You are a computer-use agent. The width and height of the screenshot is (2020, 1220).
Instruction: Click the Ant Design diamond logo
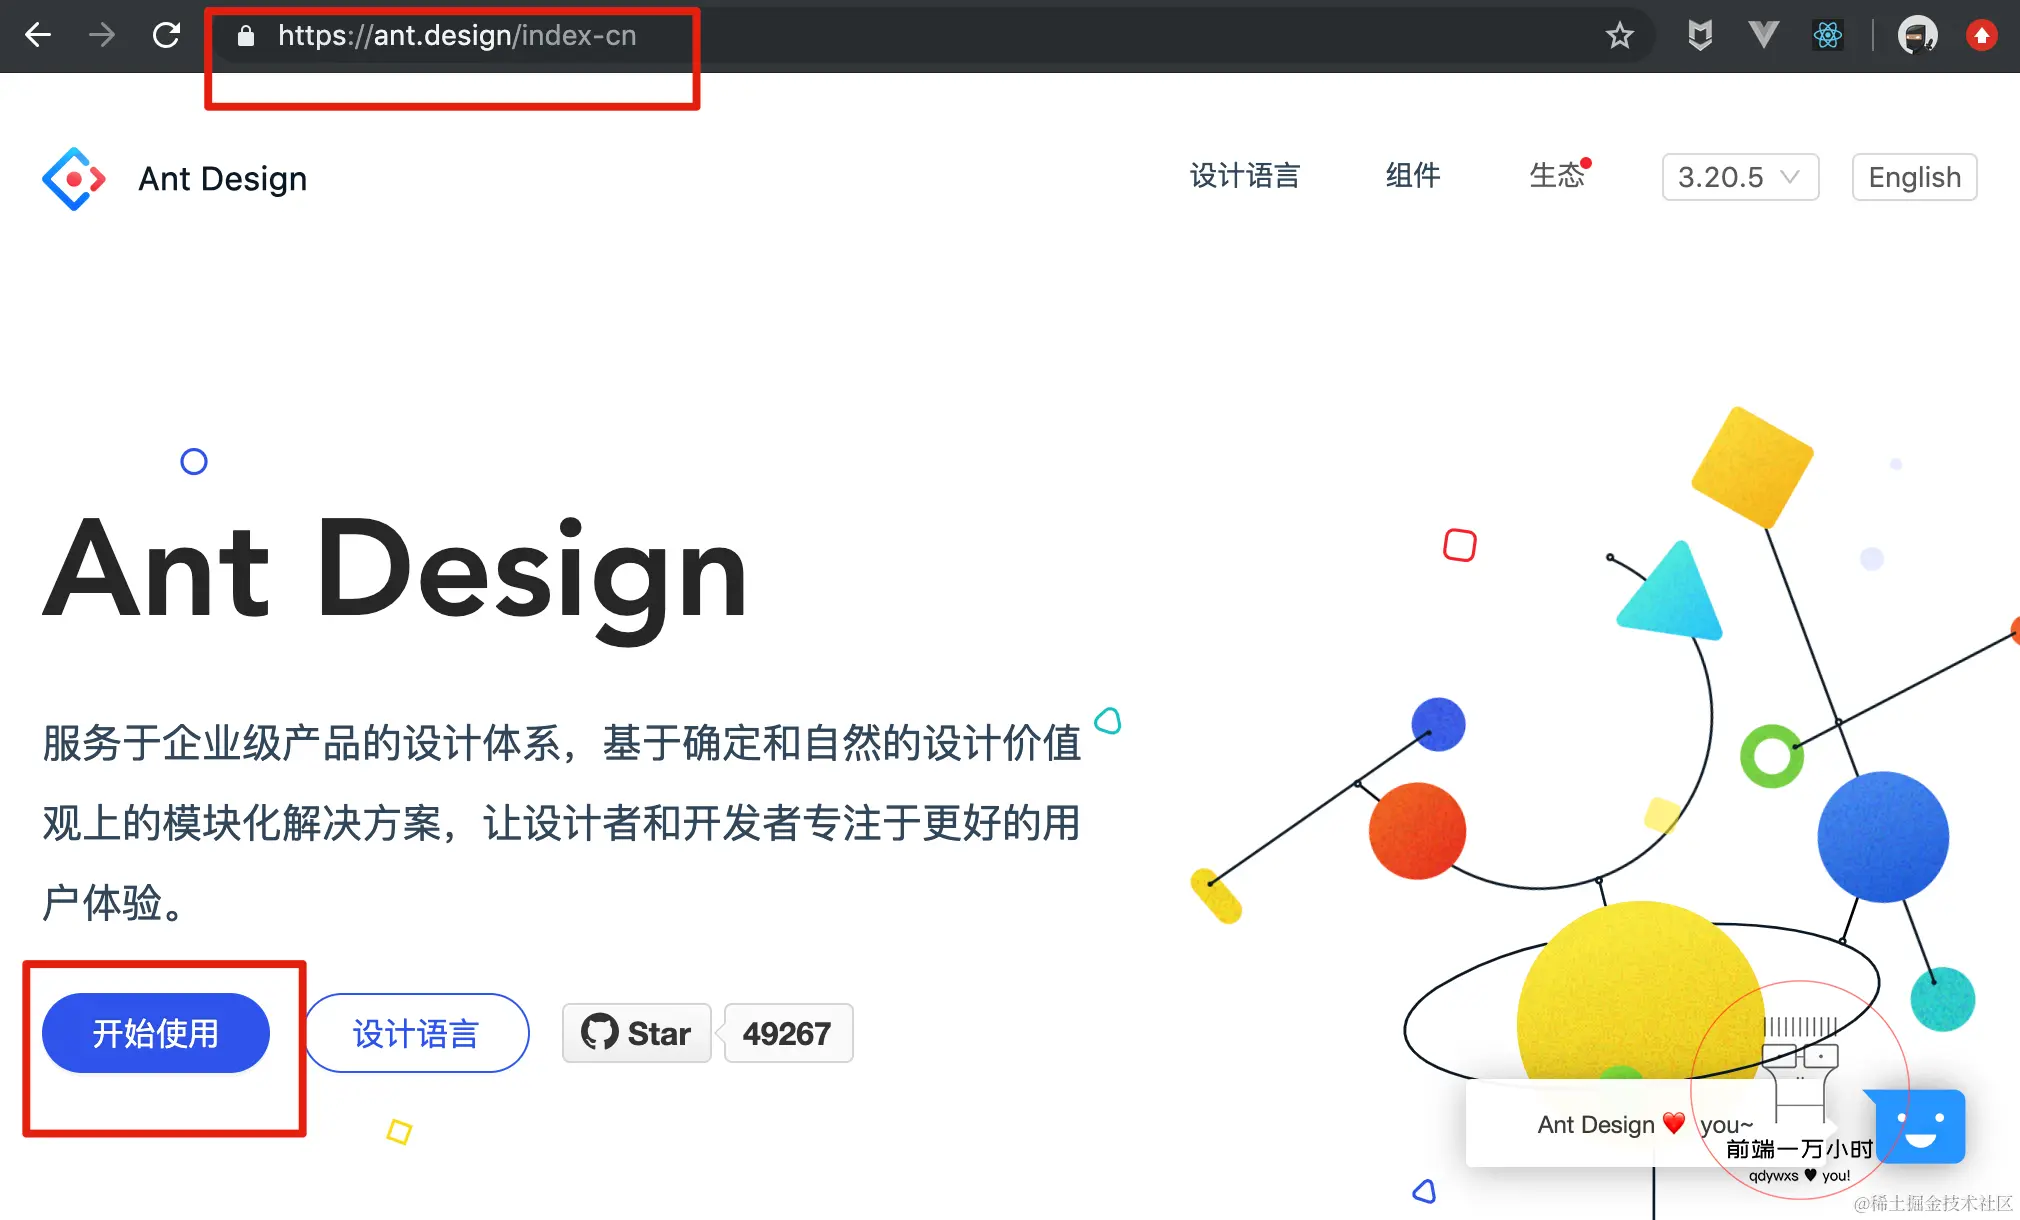click(x=74, y=179)
